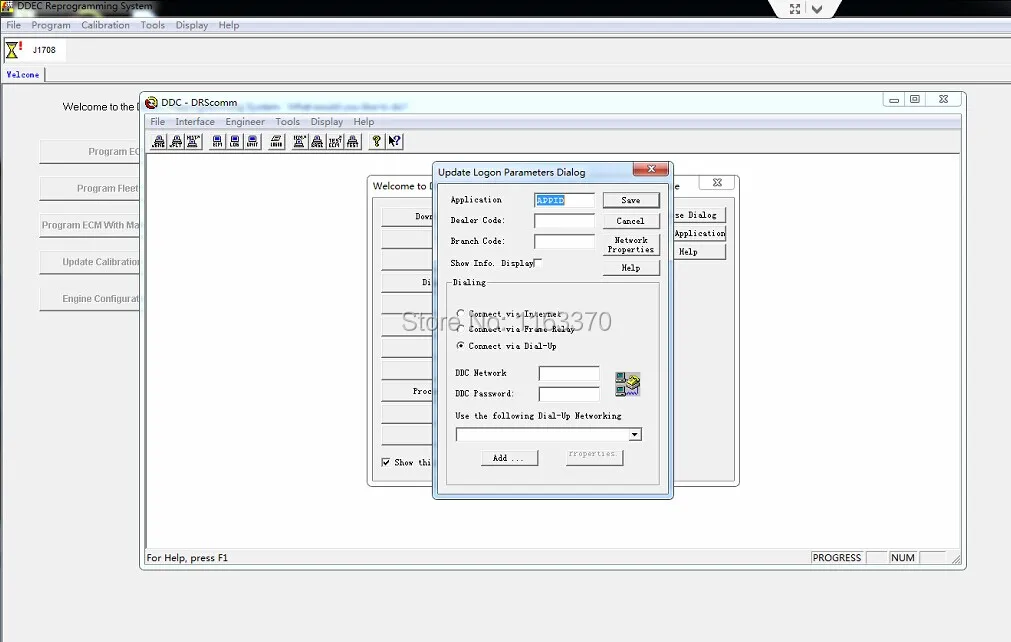Viewport: 1011px width, 642px height.
Task: Click Help button in the Welcome dialog behind
Action: pos(700,252)
